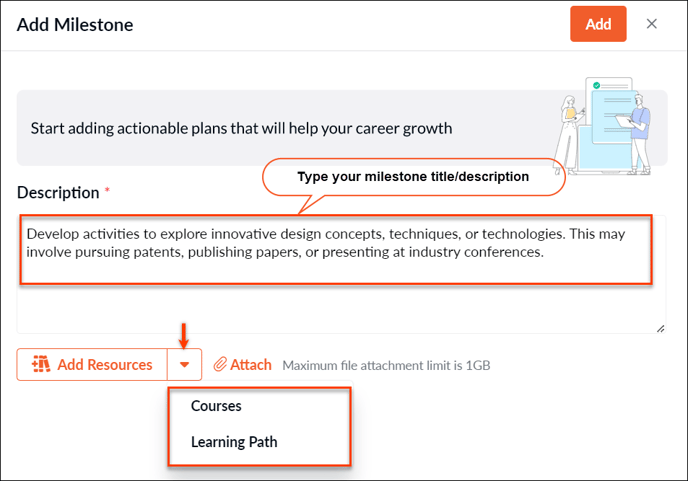688x481 pixels.
Task: Select Courses from the resources menu
Action: tap(216, 406)
